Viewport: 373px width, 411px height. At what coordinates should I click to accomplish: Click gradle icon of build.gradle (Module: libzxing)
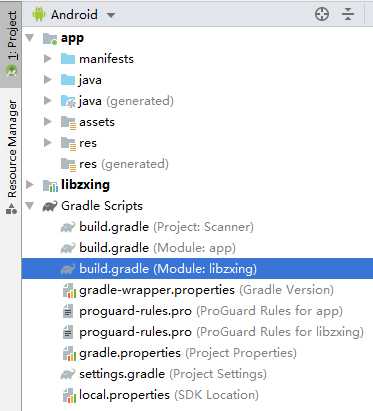[68, 269]
